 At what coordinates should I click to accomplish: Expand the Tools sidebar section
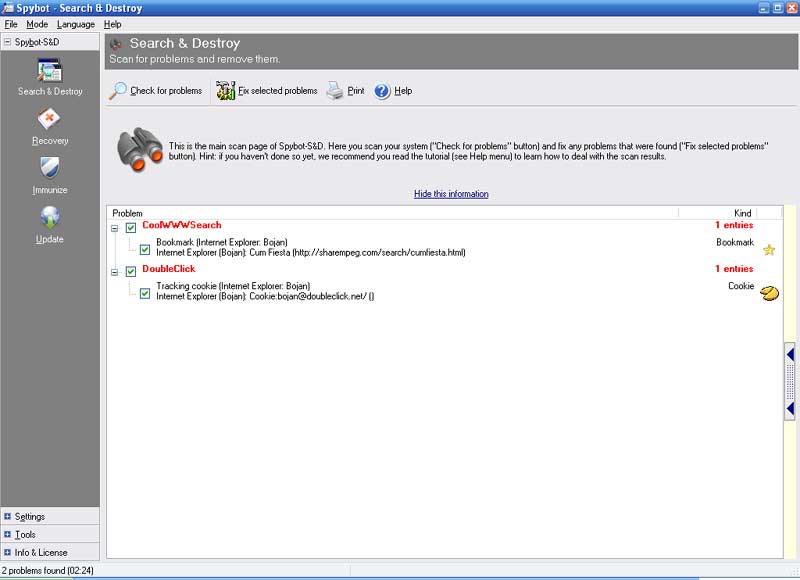[x=7, y=534]
